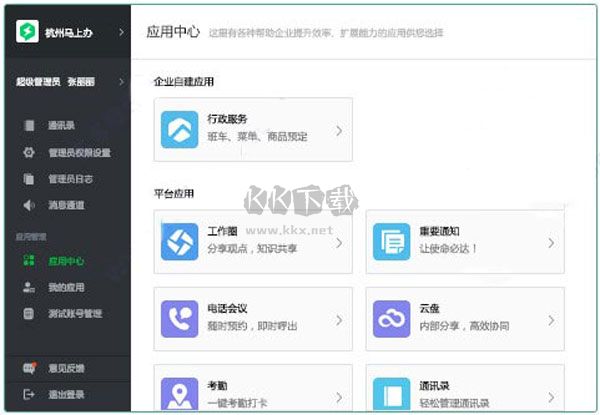
Task: Expand the 杭州马上办 company chevron
Action: [121, 32]
